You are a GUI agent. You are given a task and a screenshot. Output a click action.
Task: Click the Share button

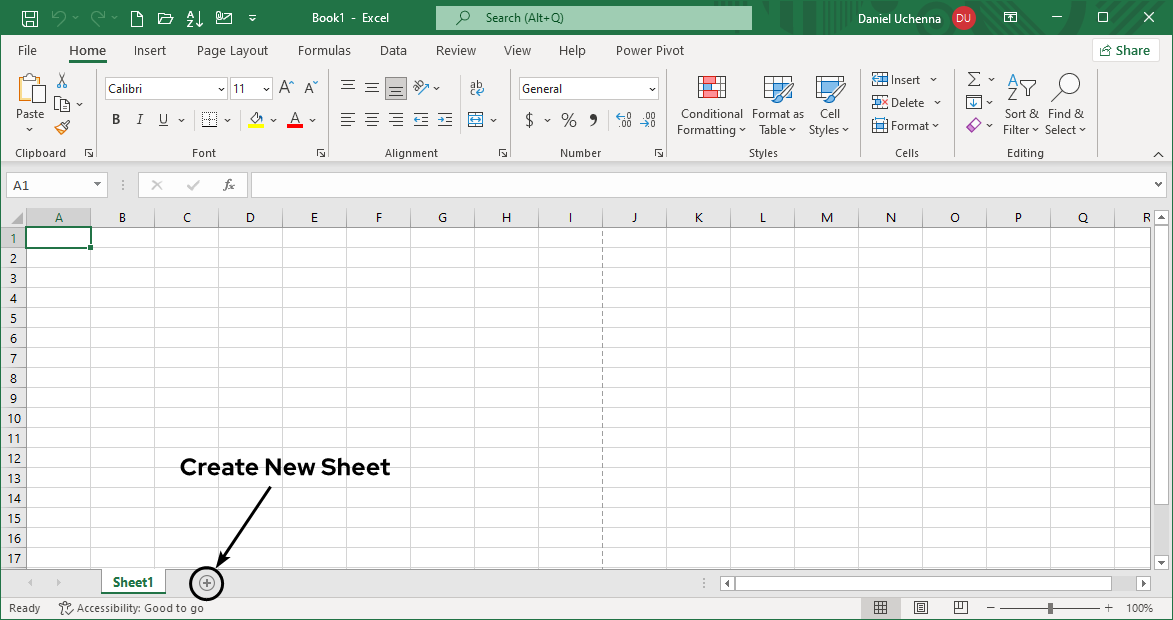(x=1125, y=49)
